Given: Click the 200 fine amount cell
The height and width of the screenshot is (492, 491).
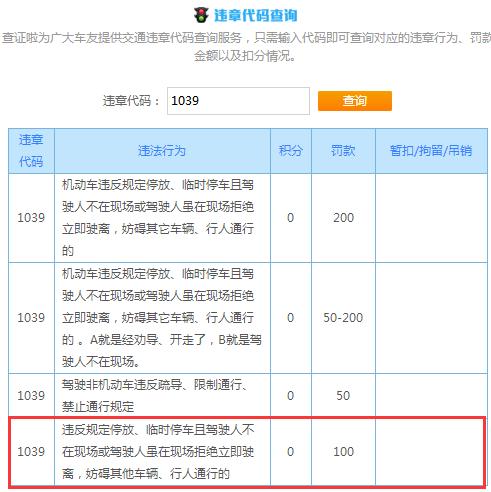Looking at the screenshot, I should (x=343, y=218).
